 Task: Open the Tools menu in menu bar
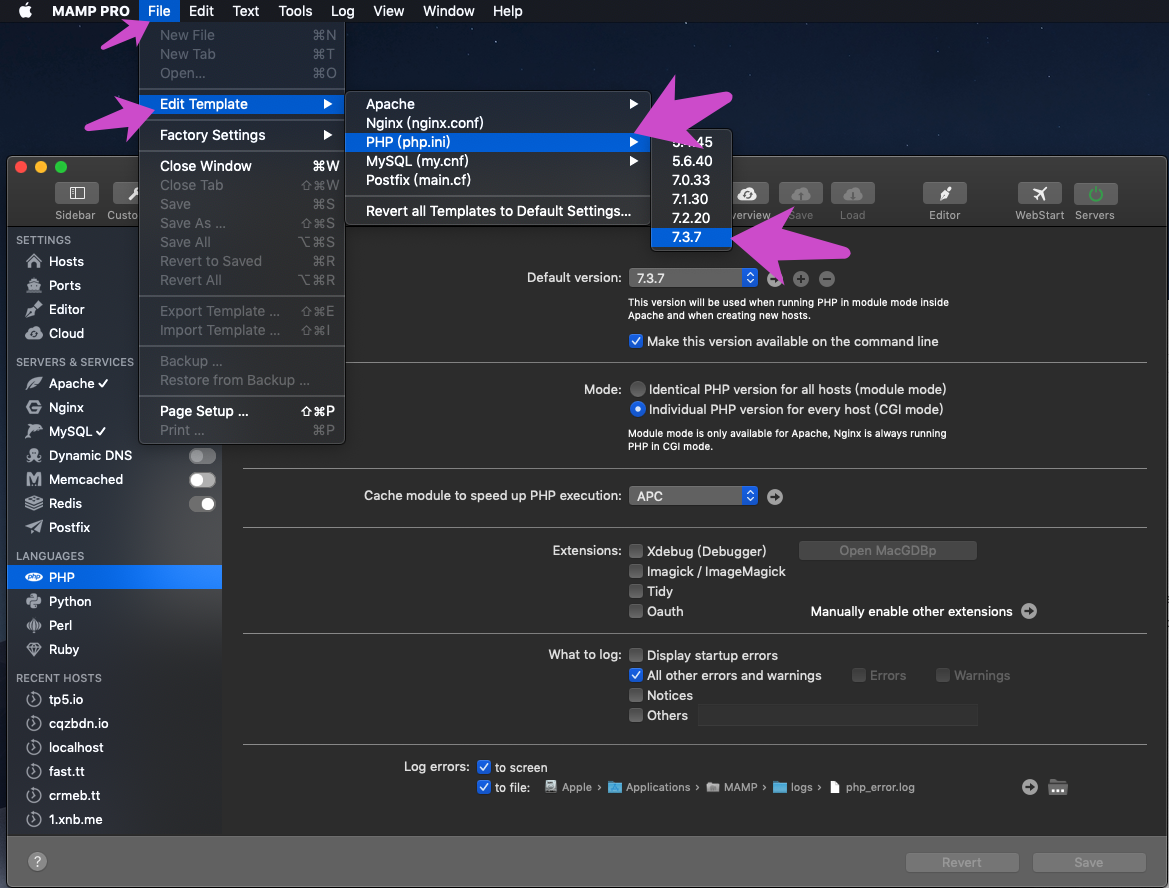pos(295,11)
